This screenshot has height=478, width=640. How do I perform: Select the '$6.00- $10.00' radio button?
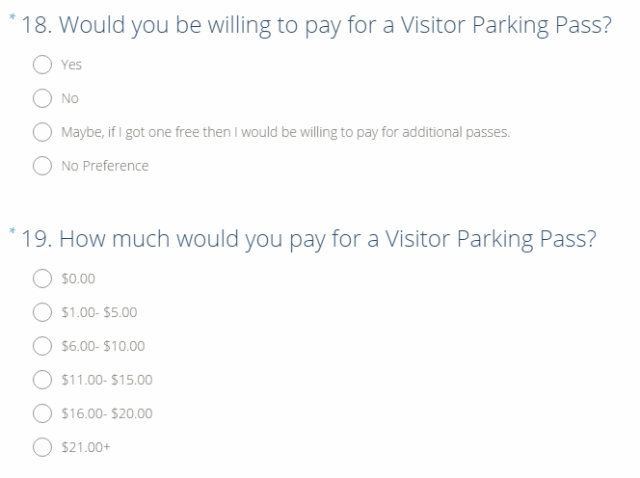coord(42,346)
